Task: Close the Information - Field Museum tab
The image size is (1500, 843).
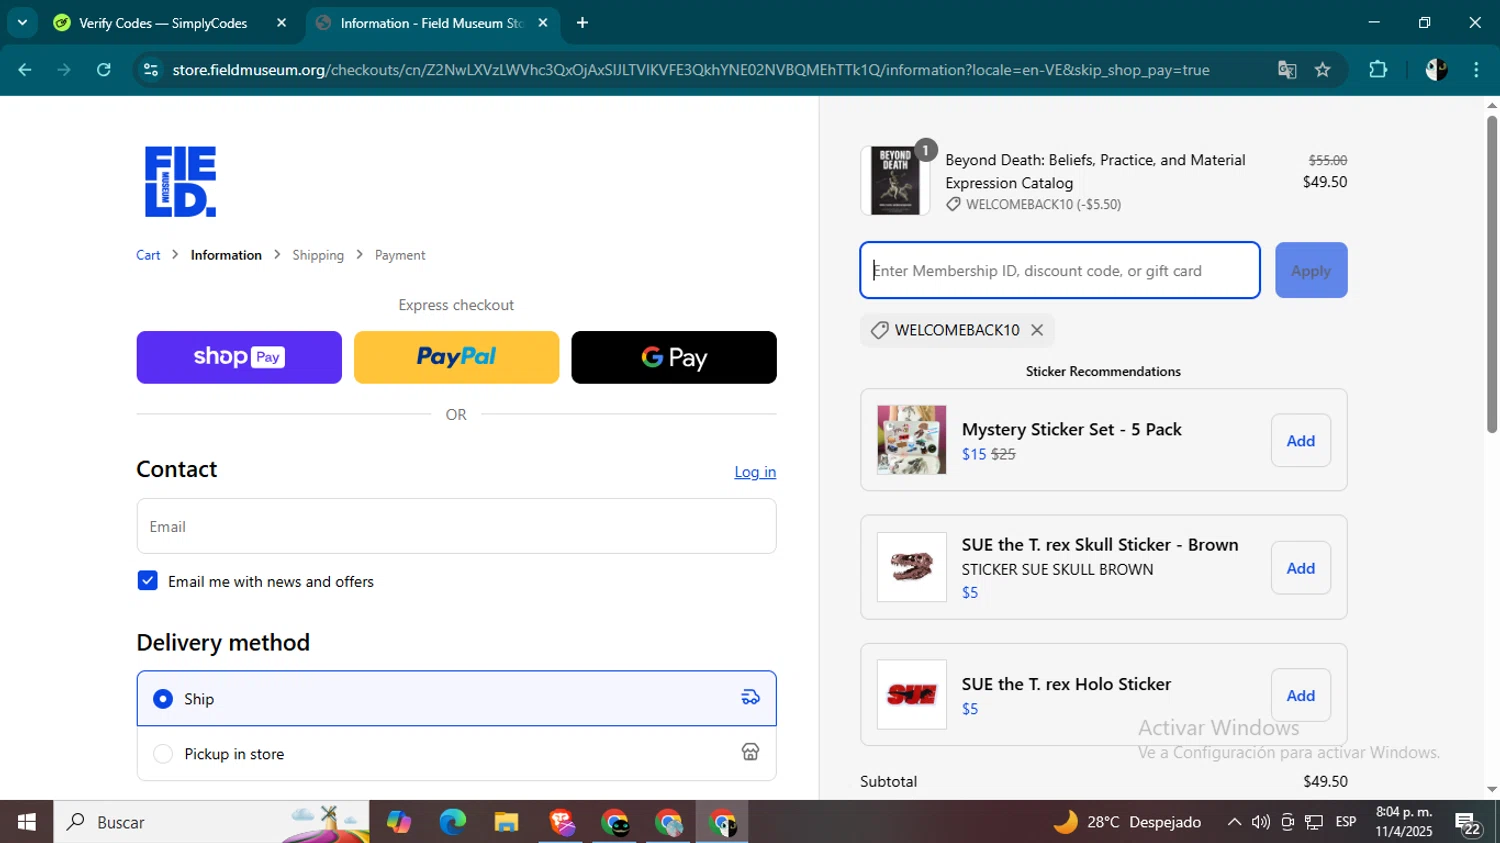Action: tap(543, 23)
